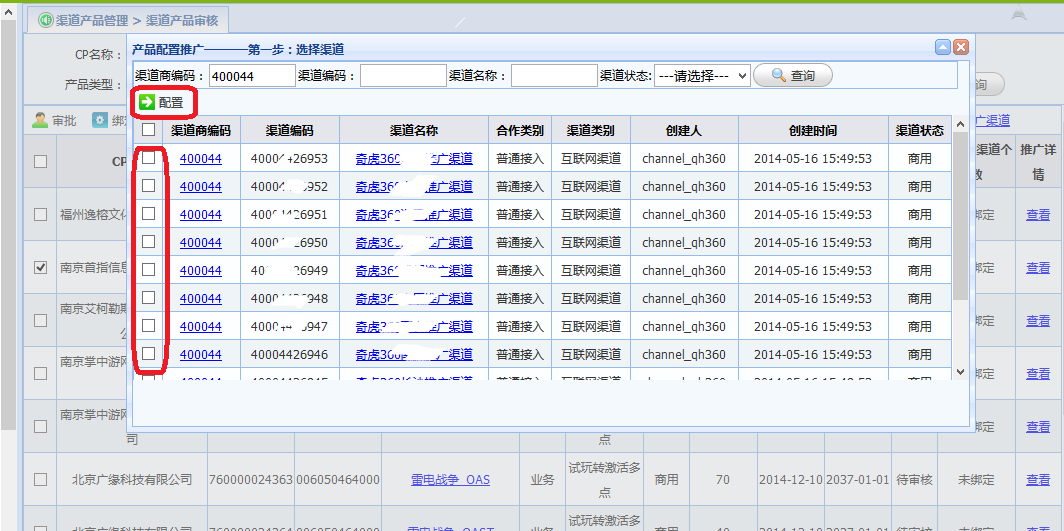Check the row with channel code ending 26949
Image resolution: width=1064 pixels, height=531 pixels.
(149, 269)
